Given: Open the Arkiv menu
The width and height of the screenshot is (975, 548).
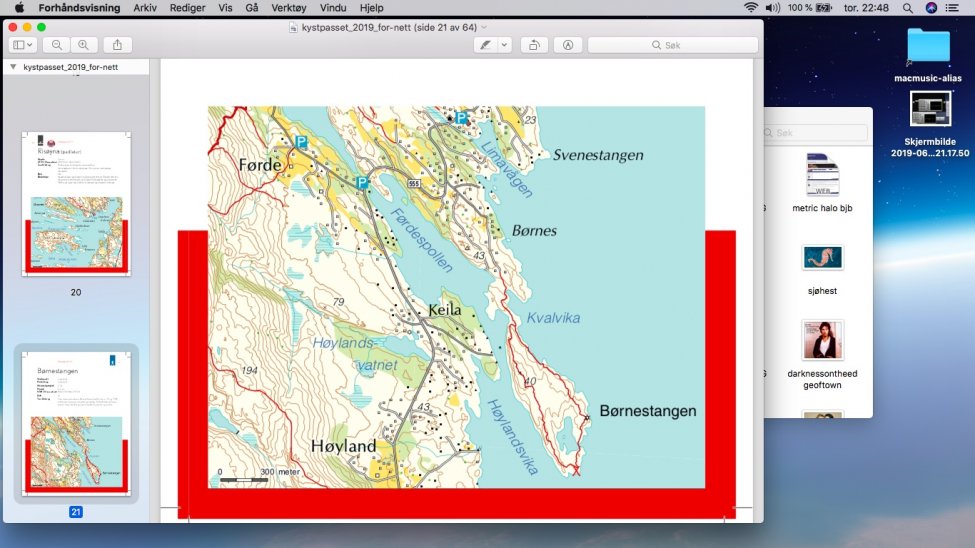Looking at the screenshot, I should click(145, 7).
